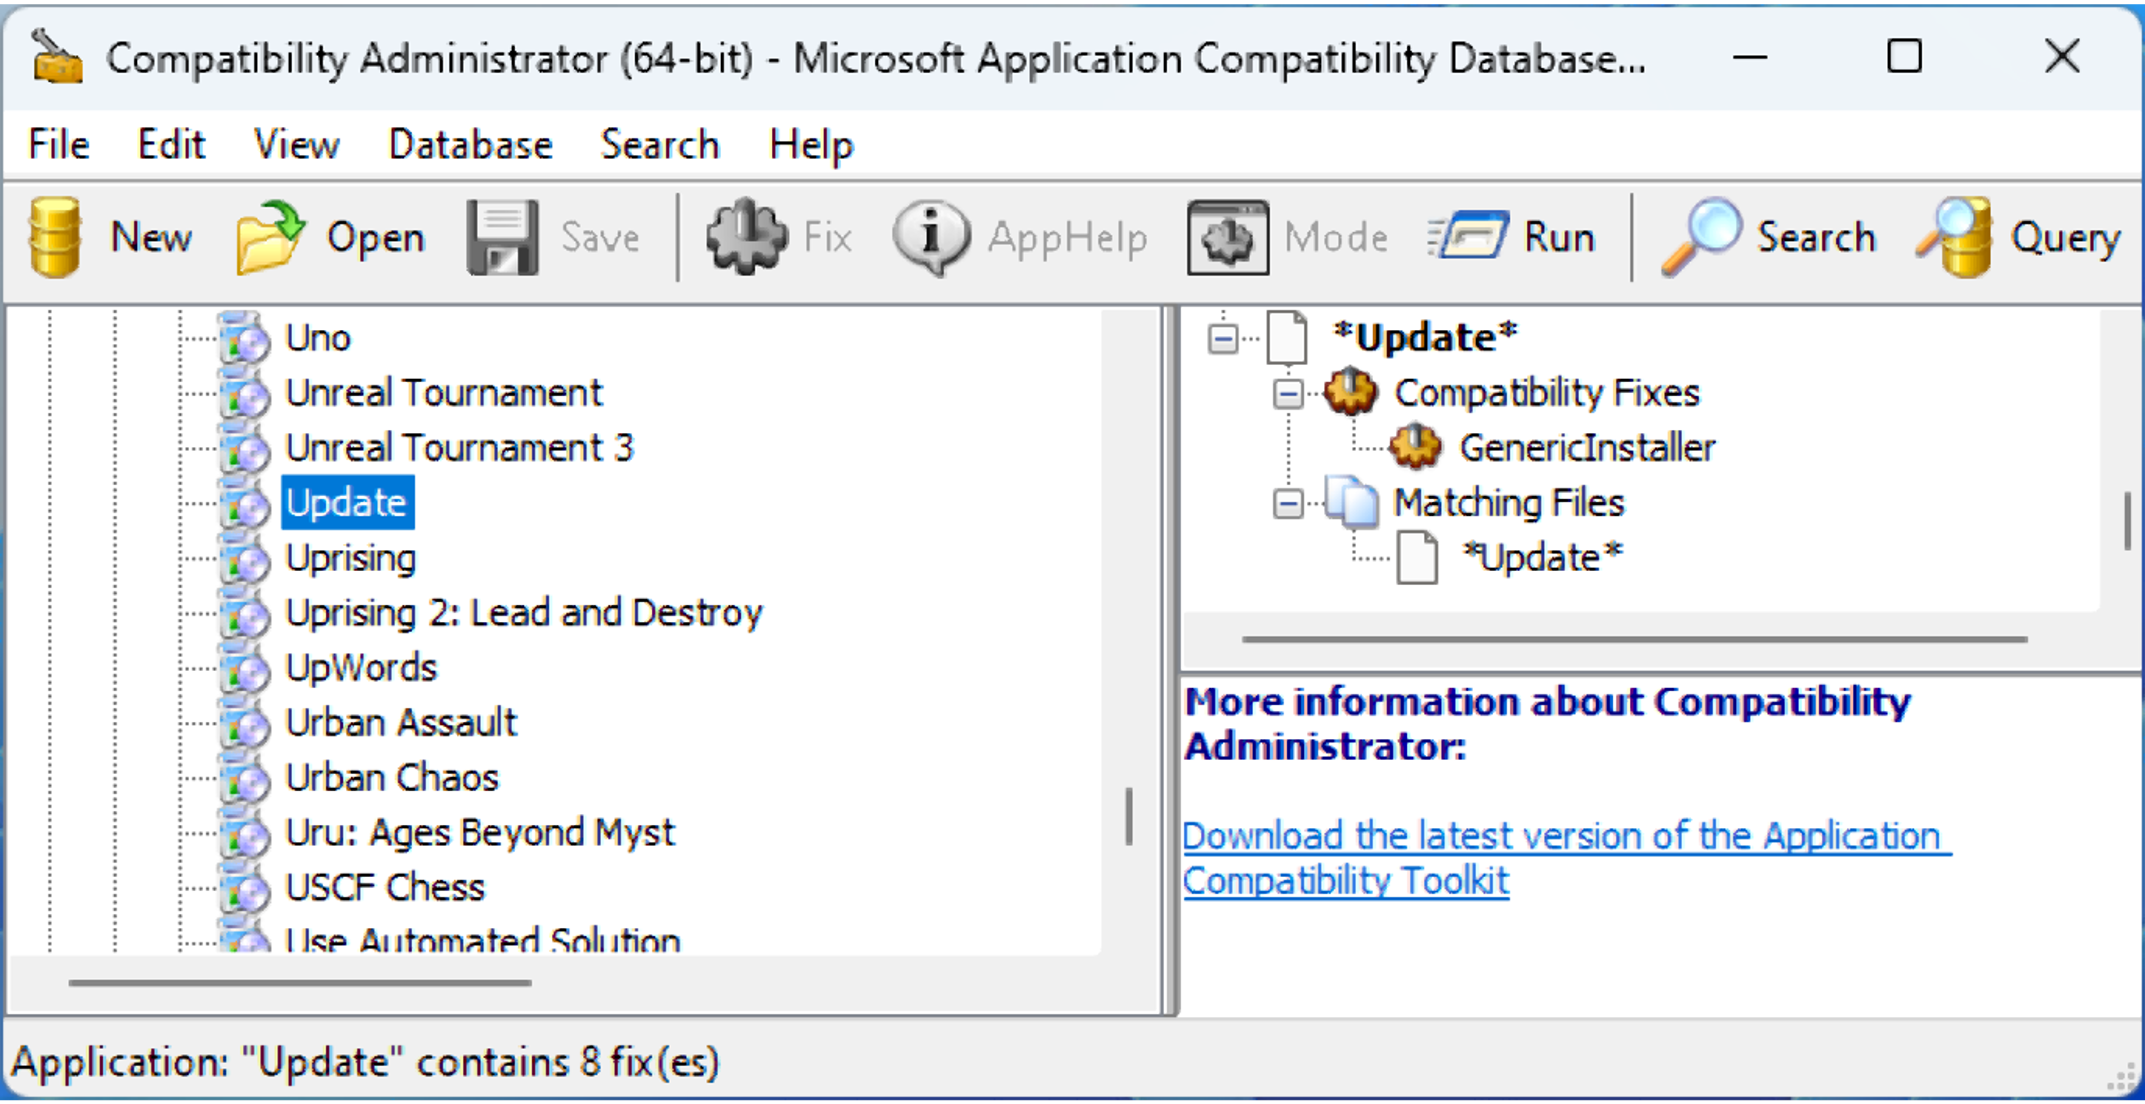This screenshot has width=2145, height=1104.
Task: Collapse the bold *Update* root node
Action: click(x=1222, y=338)
